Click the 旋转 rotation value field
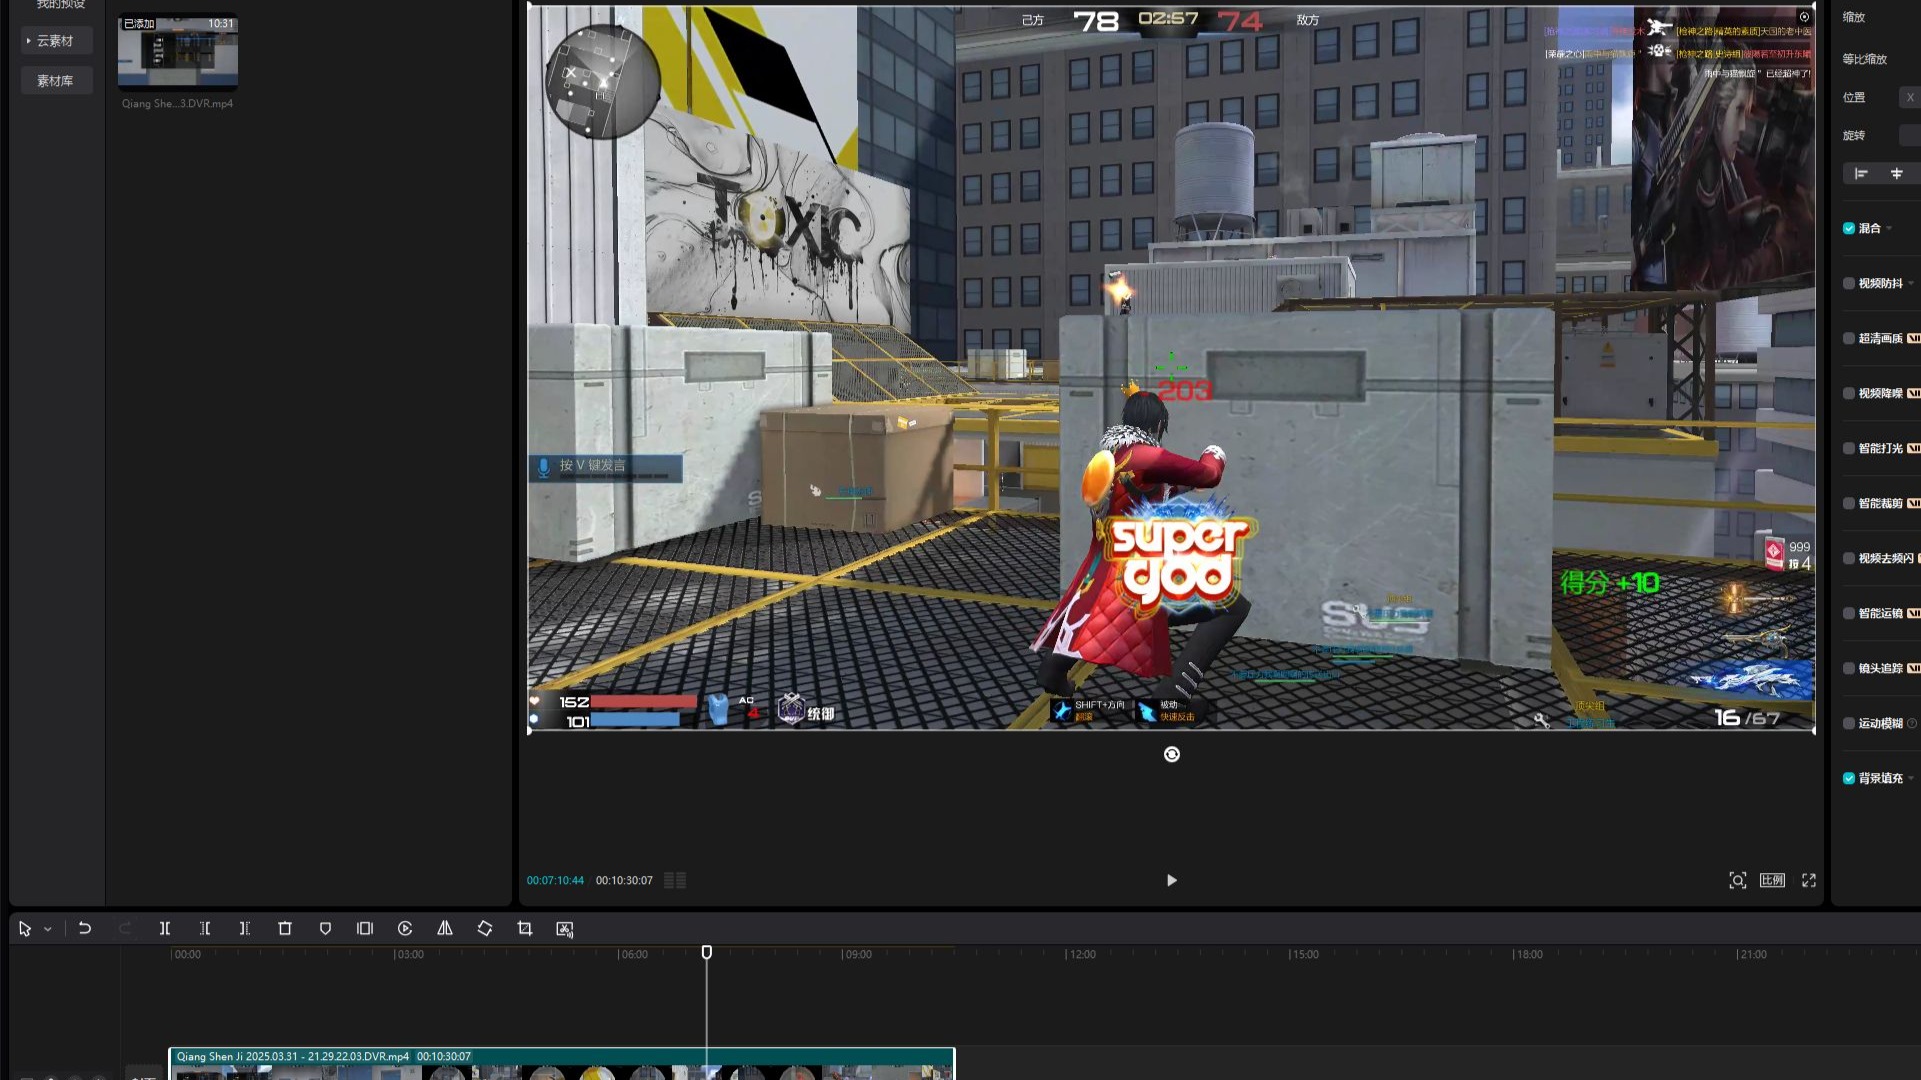The width and height of the screenshot is (1921, 1080). pyautogui.click(x=1910, y=135)
